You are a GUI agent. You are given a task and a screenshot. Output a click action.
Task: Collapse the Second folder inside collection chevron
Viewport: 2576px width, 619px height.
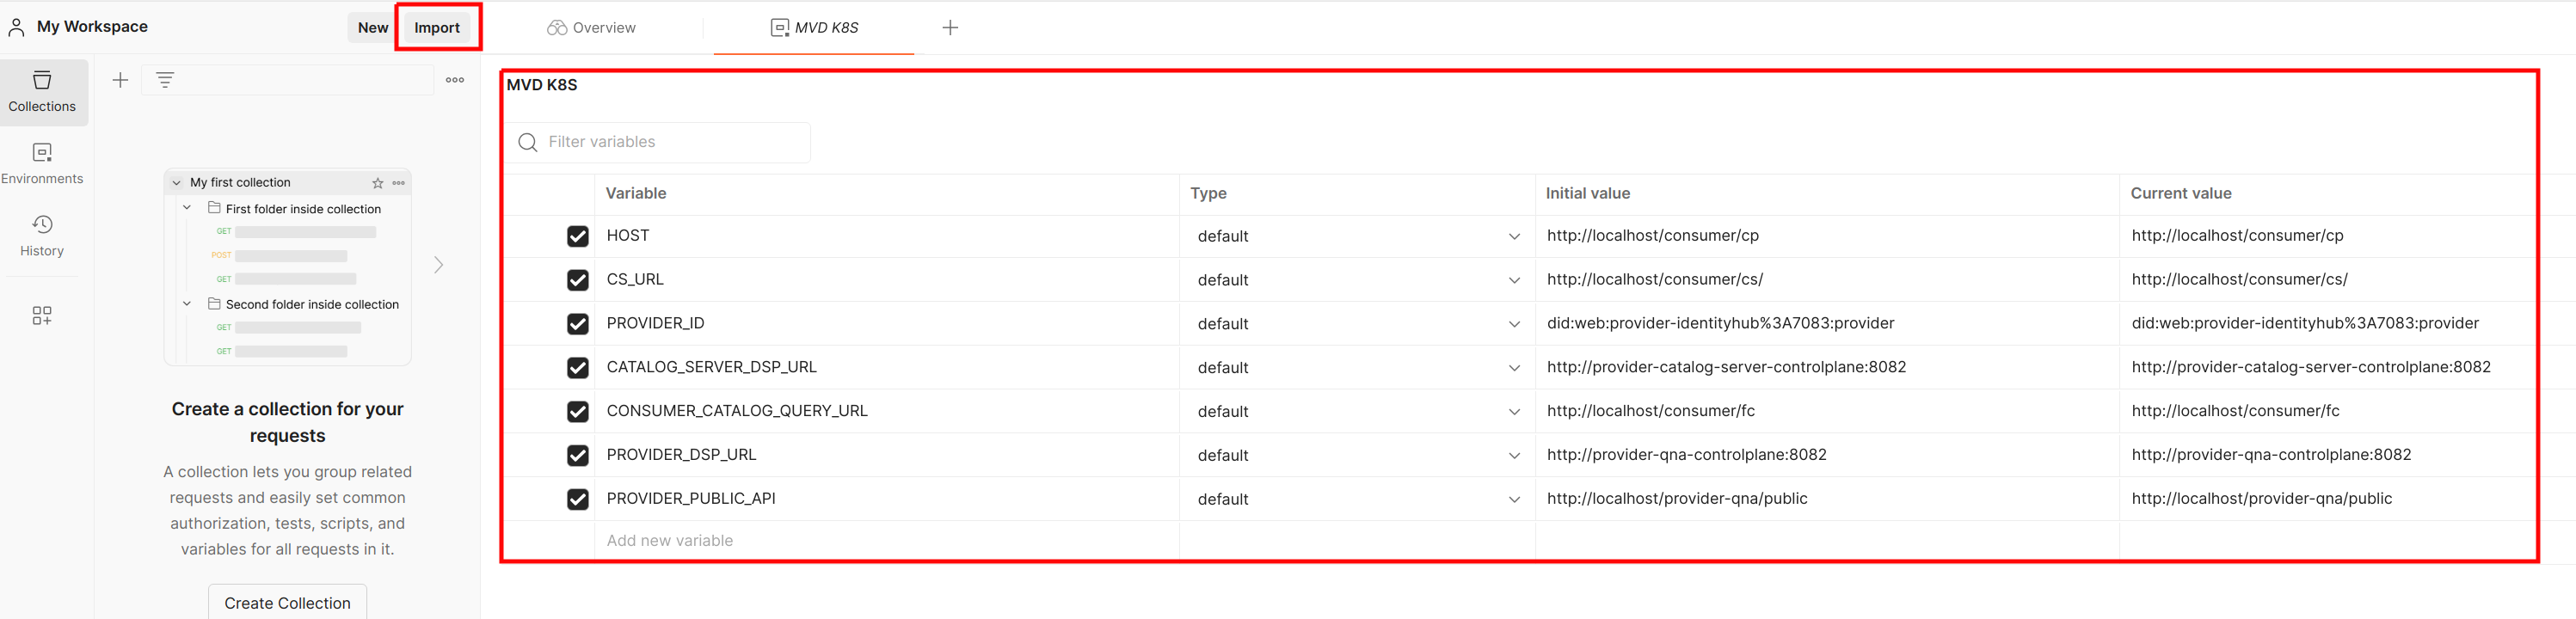click(187, 303)
